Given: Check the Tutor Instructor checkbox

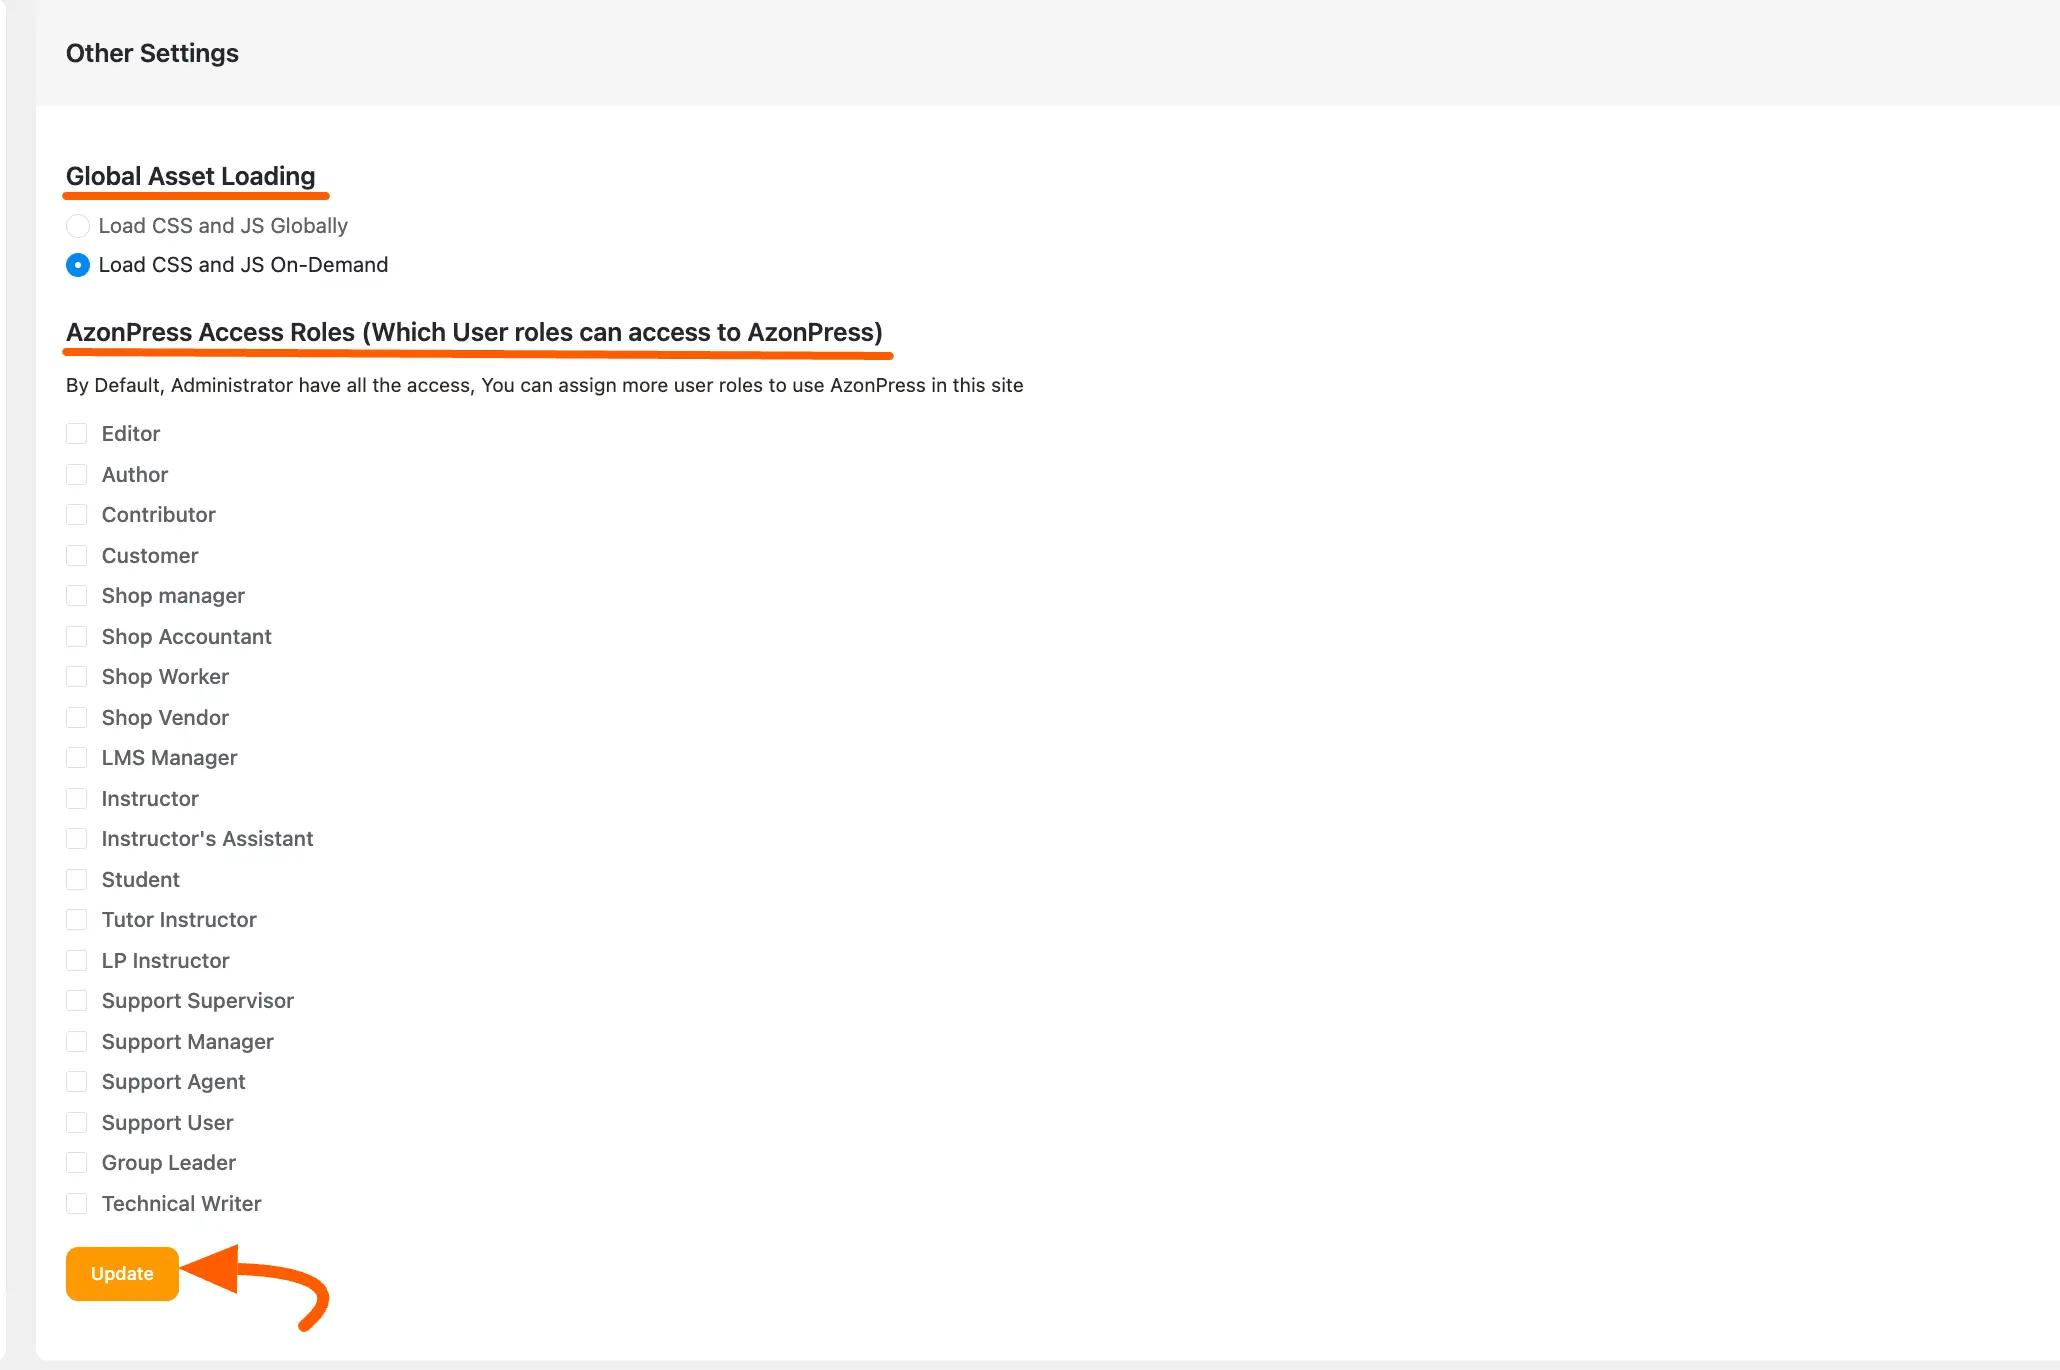Looking at the screenshot, I should [77, 919].
